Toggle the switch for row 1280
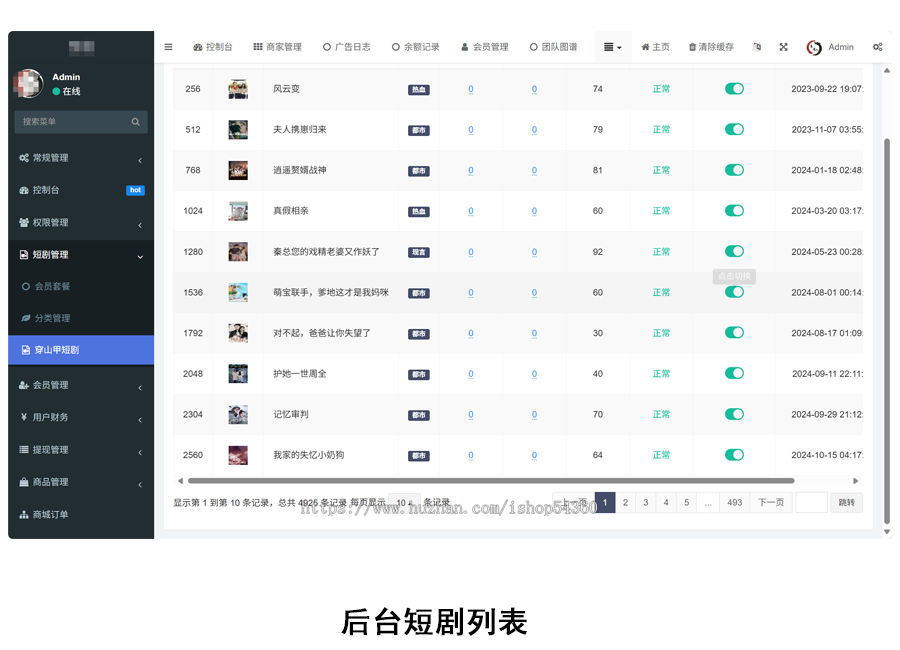The height and width of the screenshot is (650, 900). tap(734, 252)
